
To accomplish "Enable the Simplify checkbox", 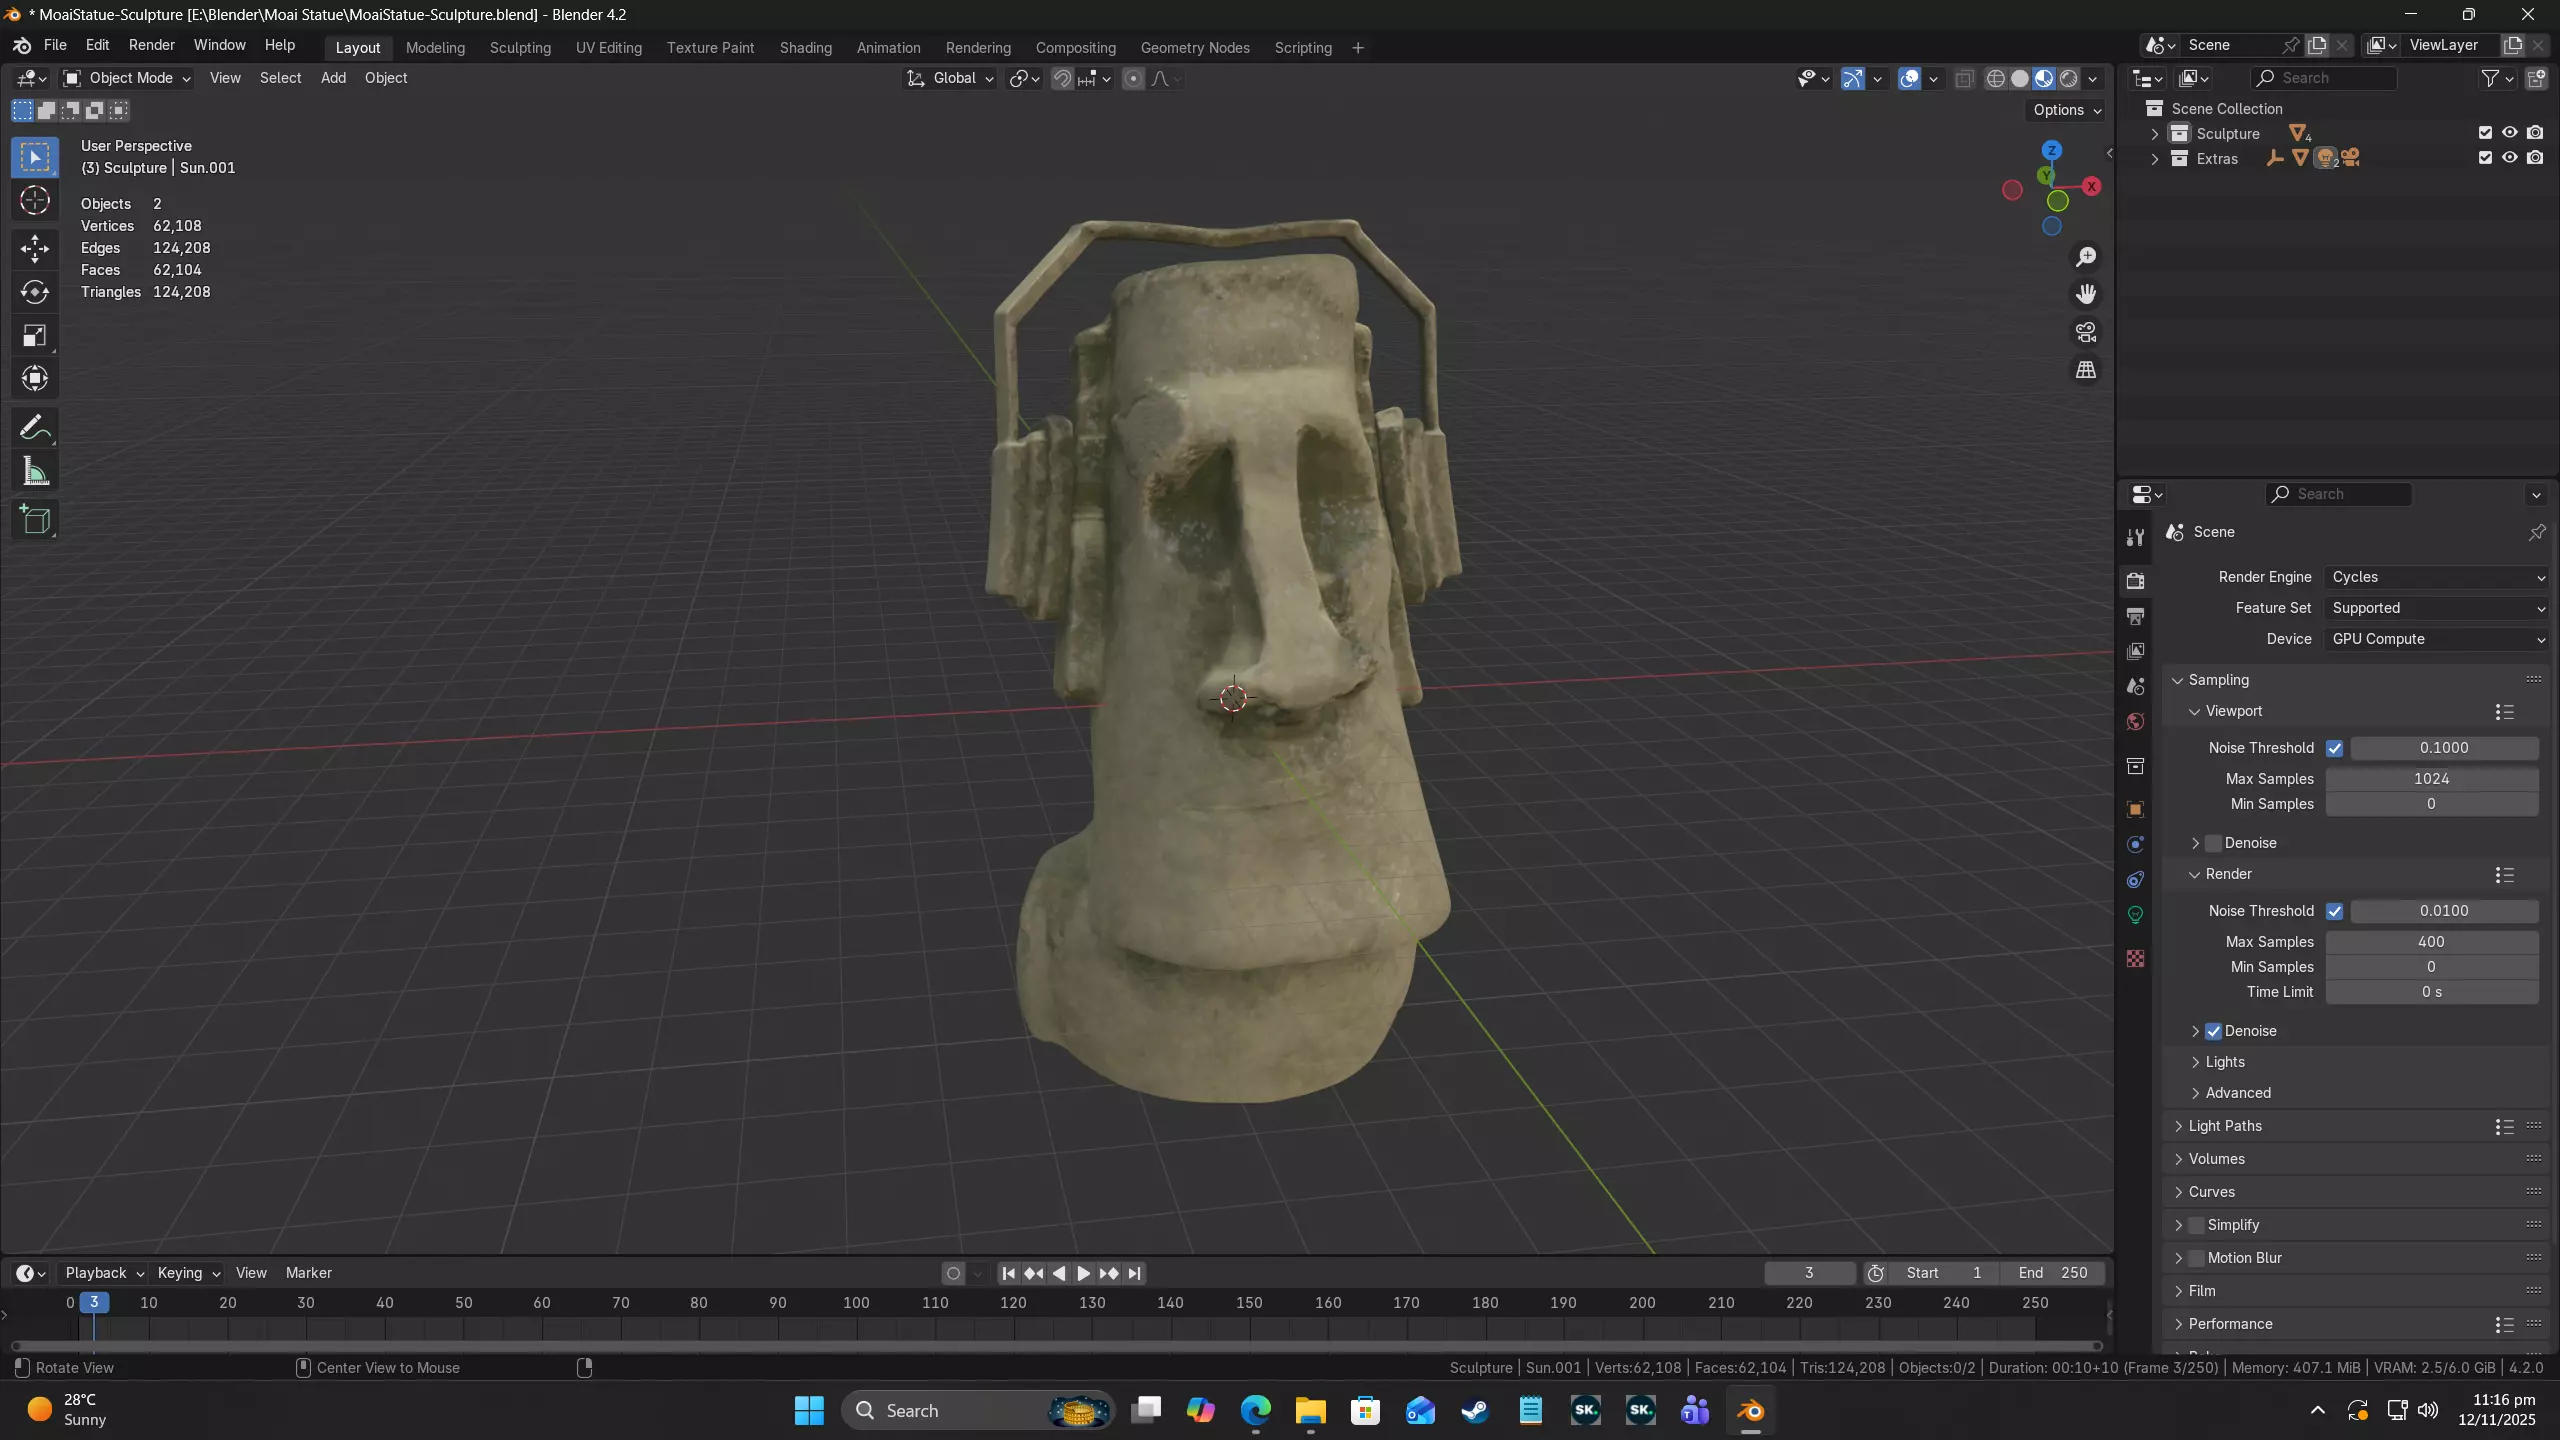I will (2196, 1225).
